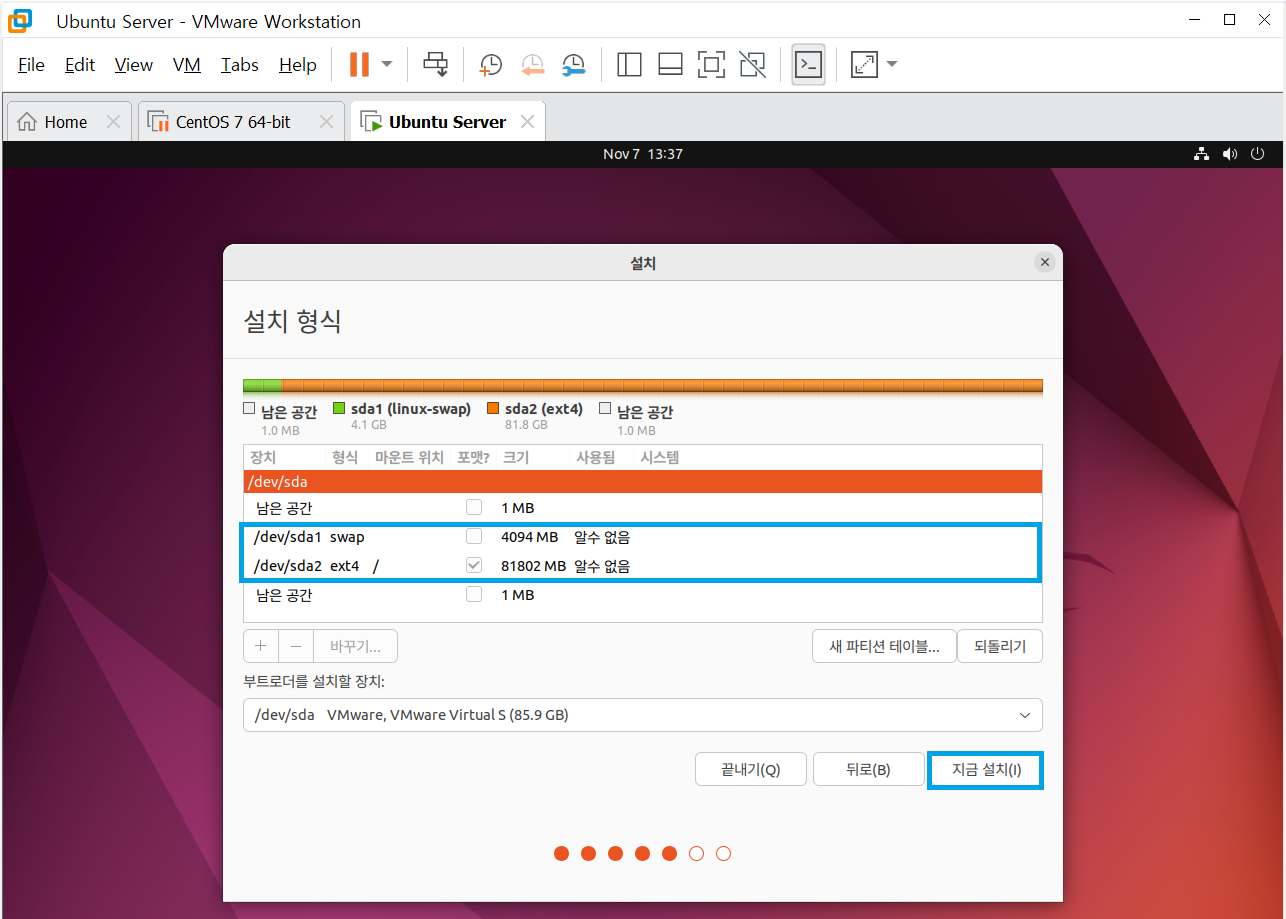
Task: Send Ctrl+Alt+Del to the VM icon
Action: (435, 65)
